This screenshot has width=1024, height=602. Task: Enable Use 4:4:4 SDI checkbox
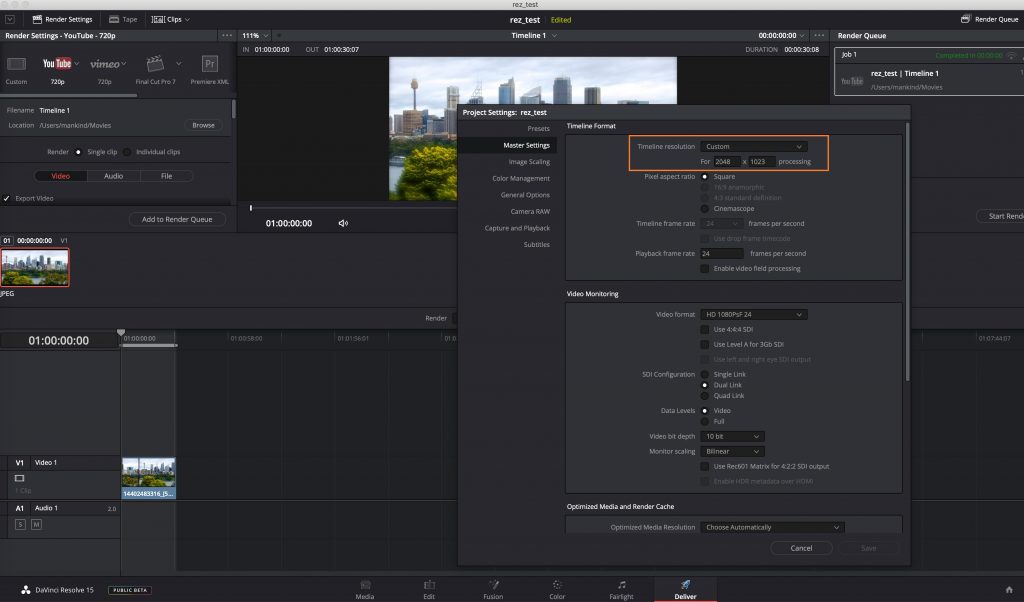(x=705, y=330)
